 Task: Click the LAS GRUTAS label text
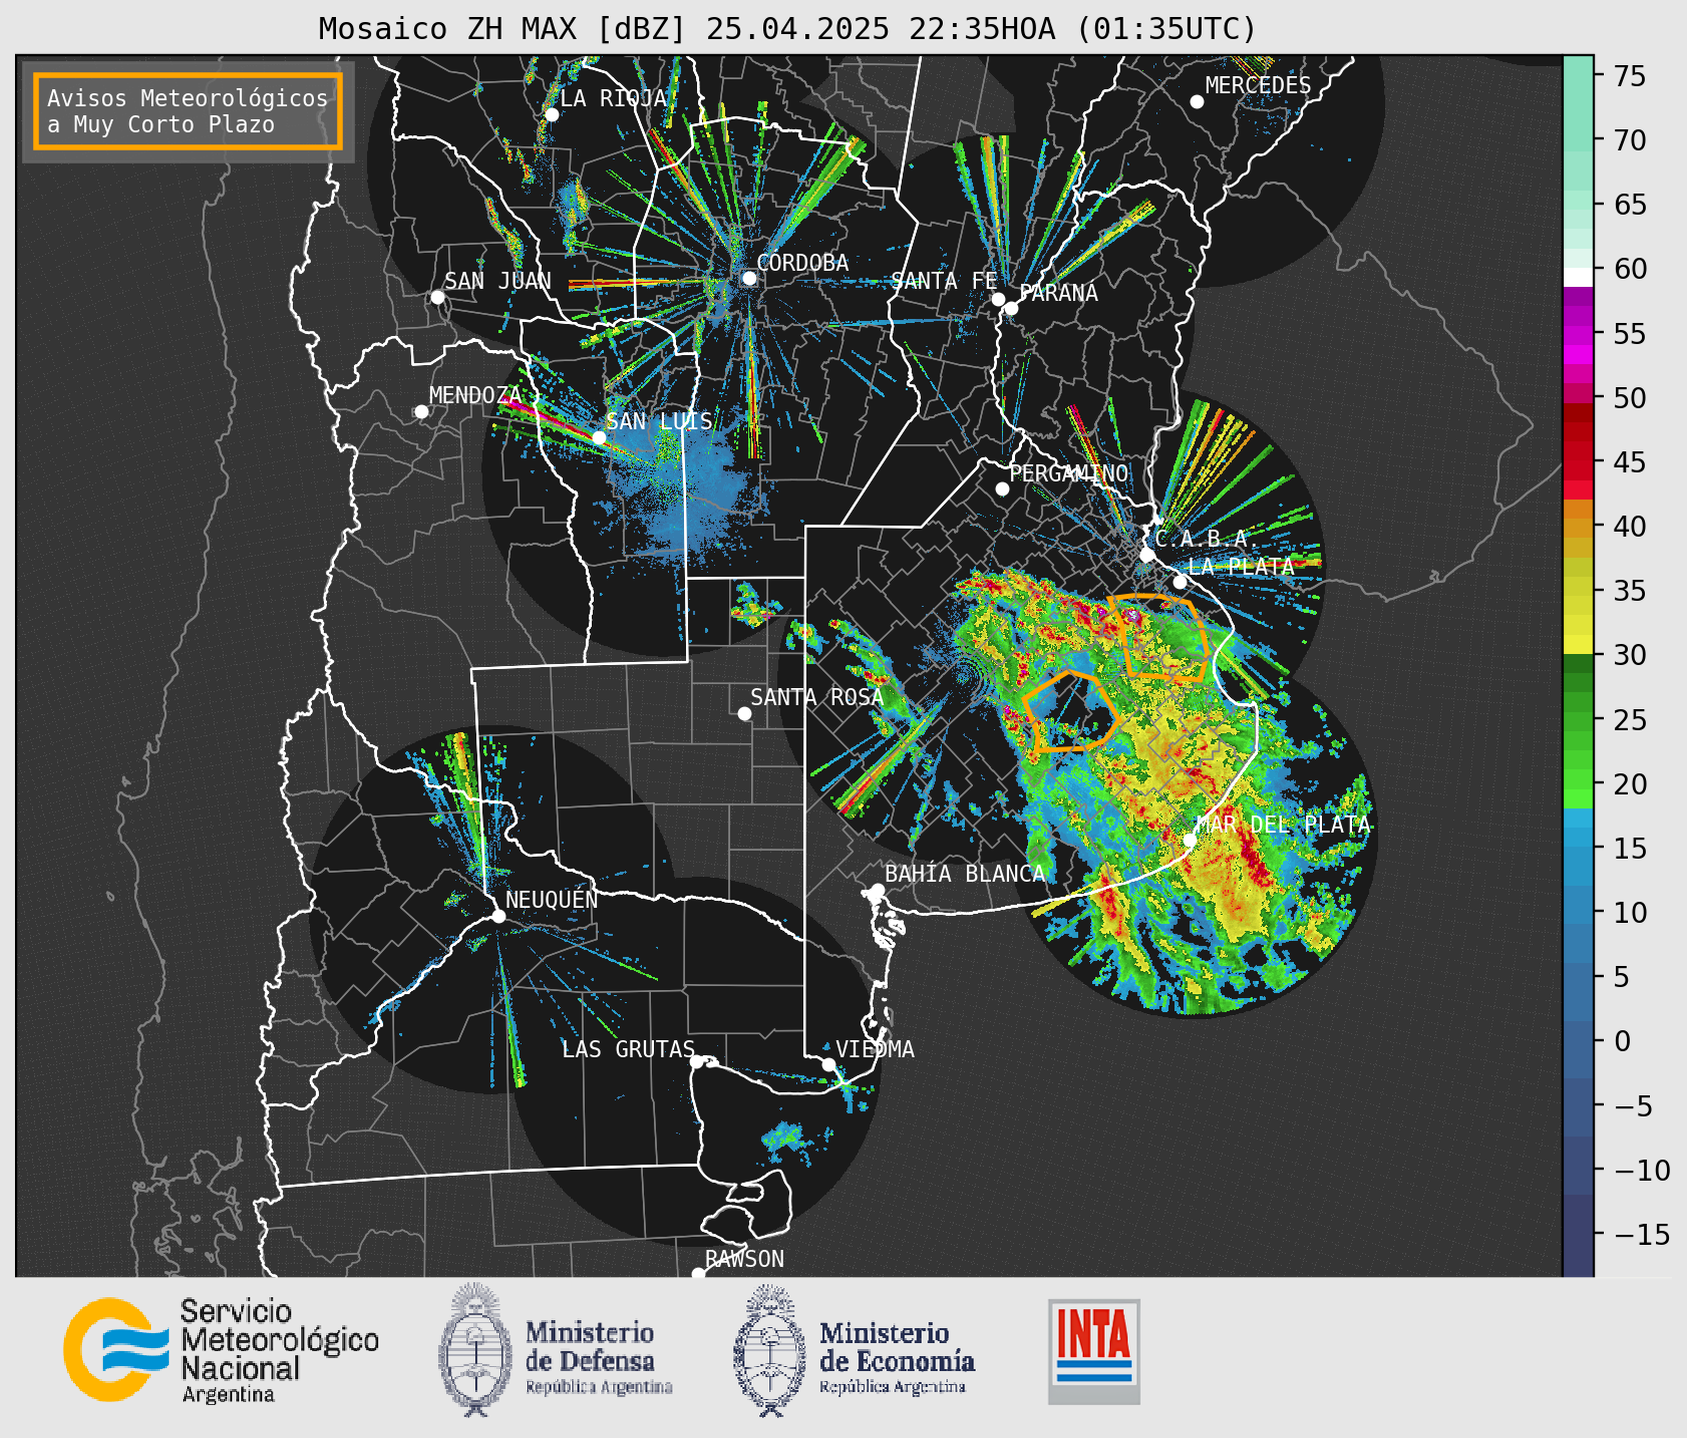coord(628,1049)
